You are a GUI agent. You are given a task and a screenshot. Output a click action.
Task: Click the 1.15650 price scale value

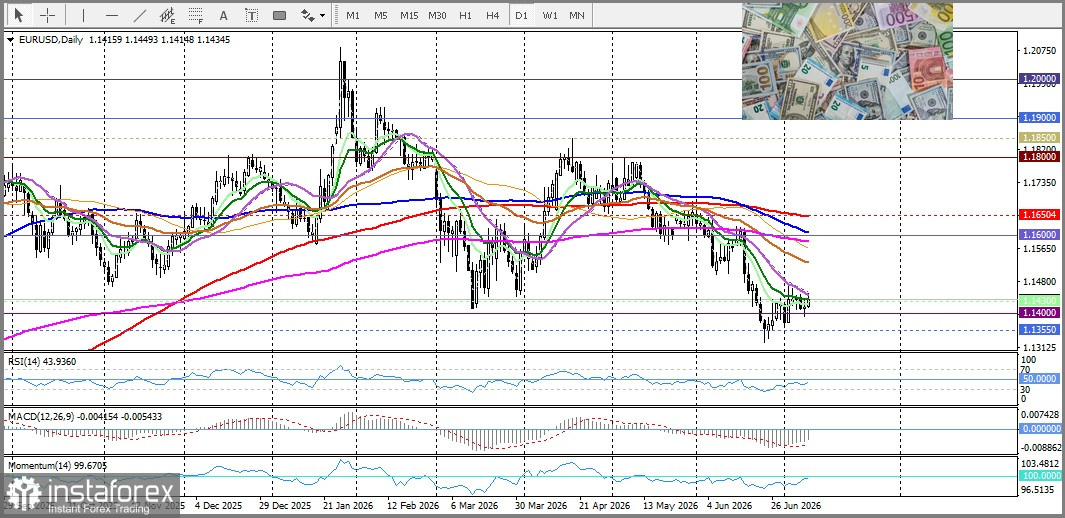pos(1040,249)
